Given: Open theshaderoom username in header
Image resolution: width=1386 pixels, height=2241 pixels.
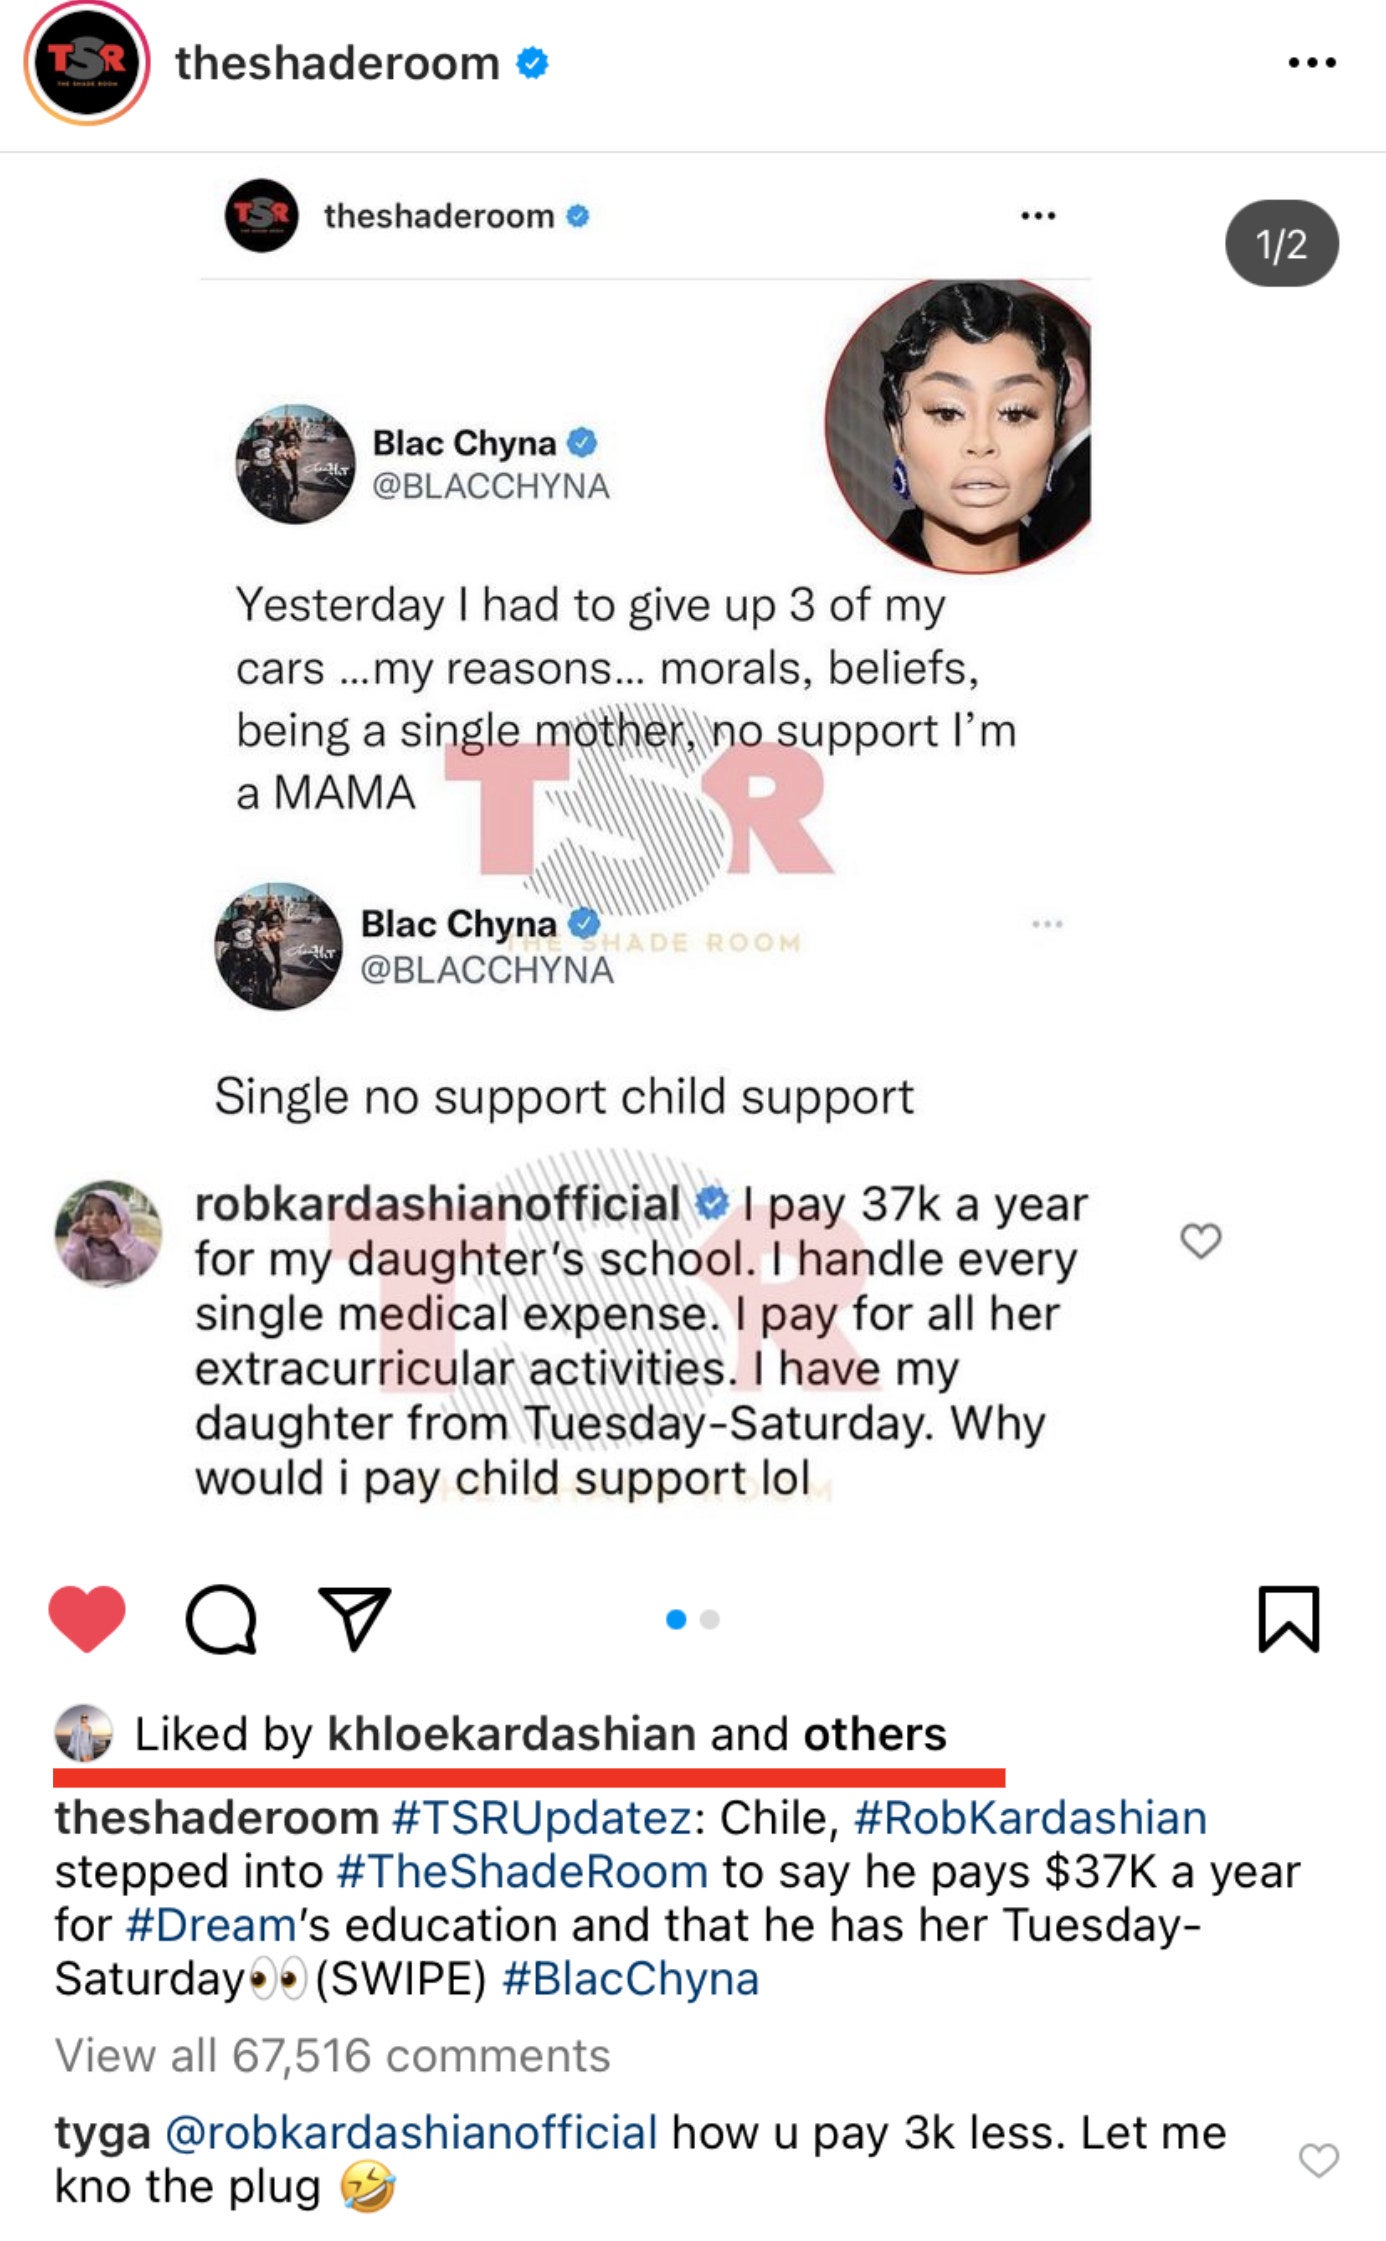Looking at the screenshot, I should (x=337, y=63).
